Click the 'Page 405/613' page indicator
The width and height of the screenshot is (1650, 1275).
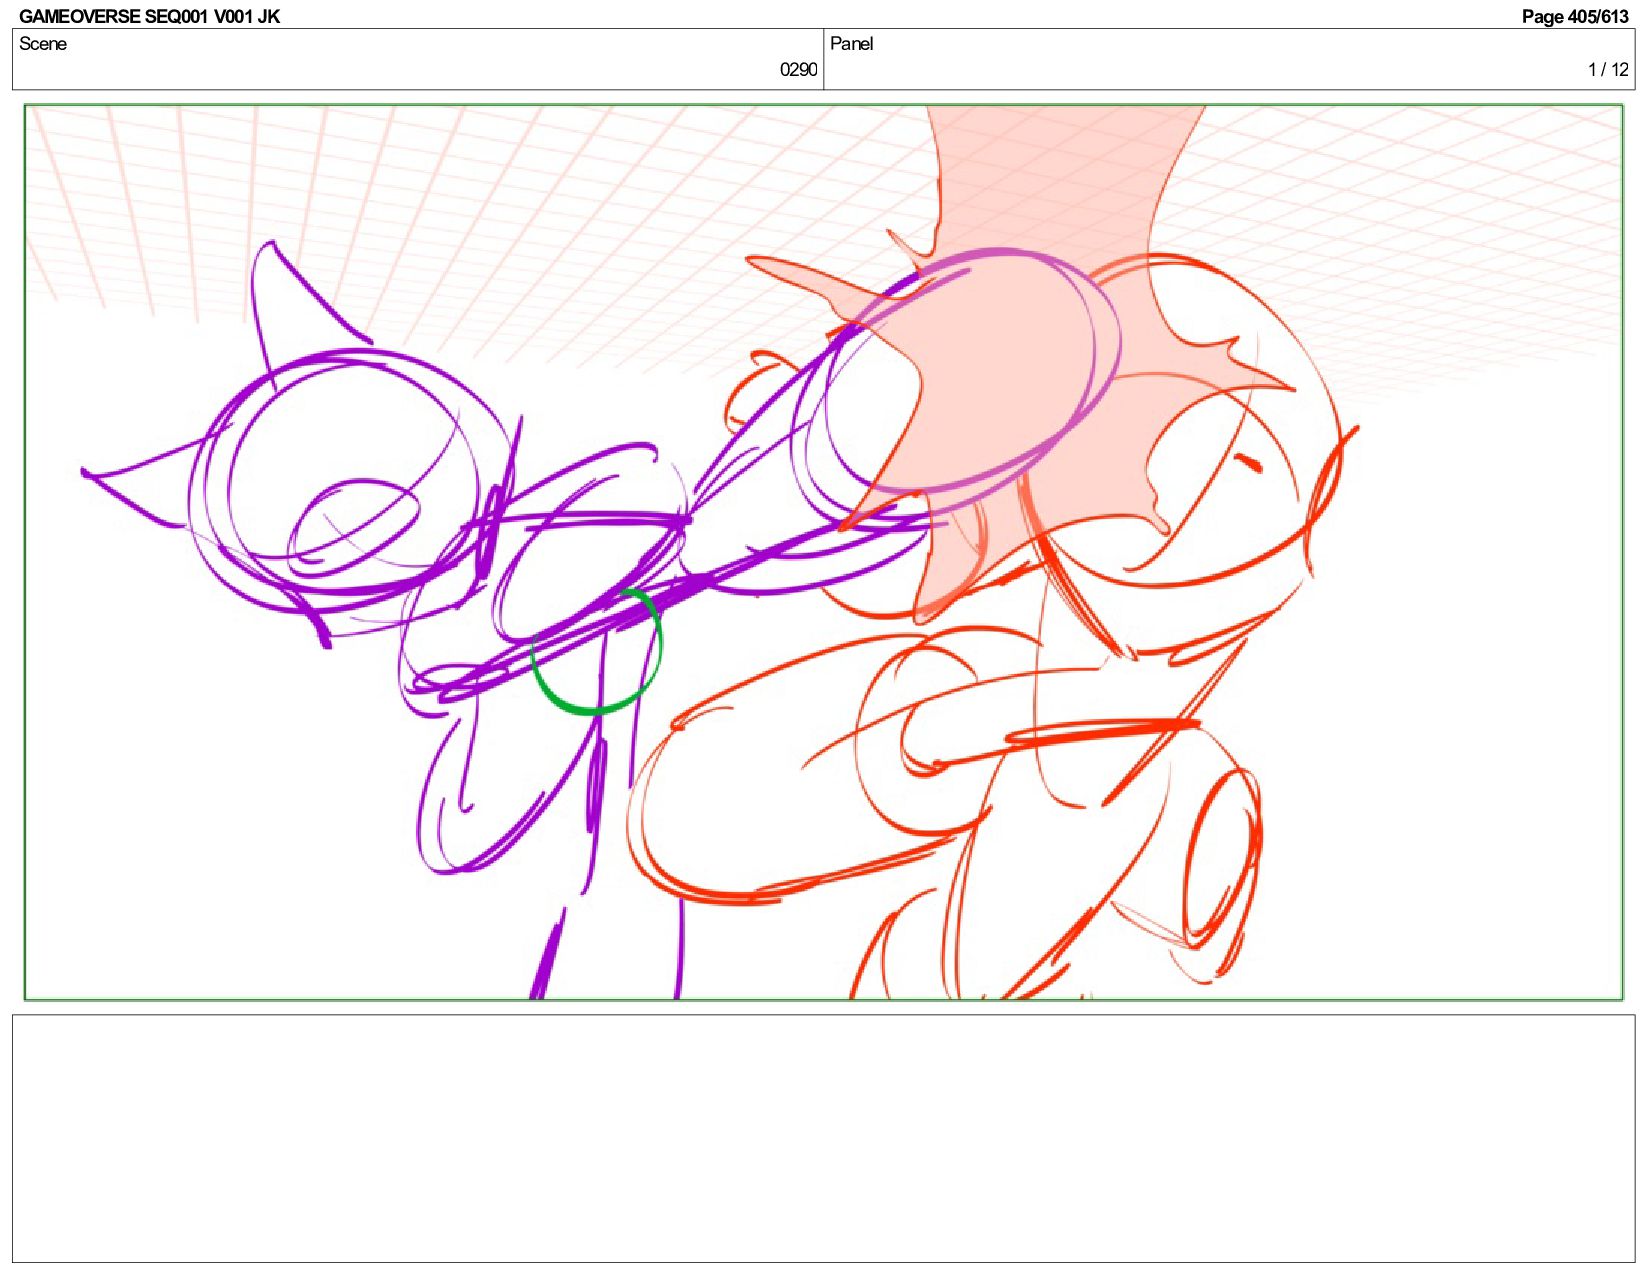tap(1575, 16)
